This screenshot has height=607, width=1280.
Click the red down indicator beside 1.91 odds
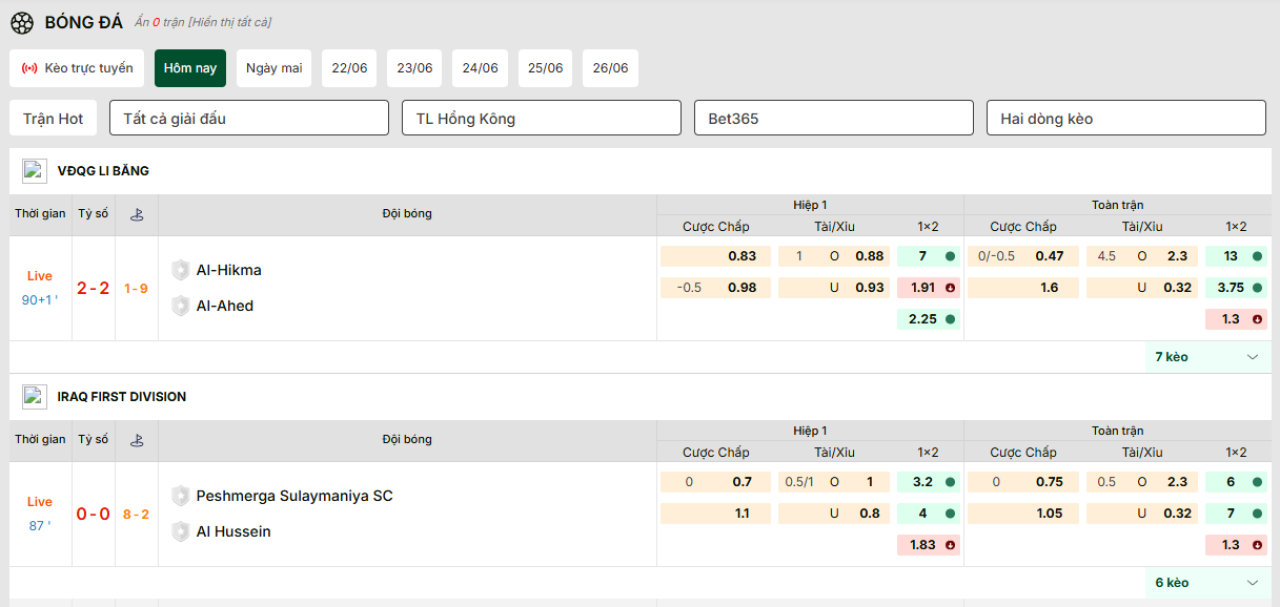[x=949, y=288]
